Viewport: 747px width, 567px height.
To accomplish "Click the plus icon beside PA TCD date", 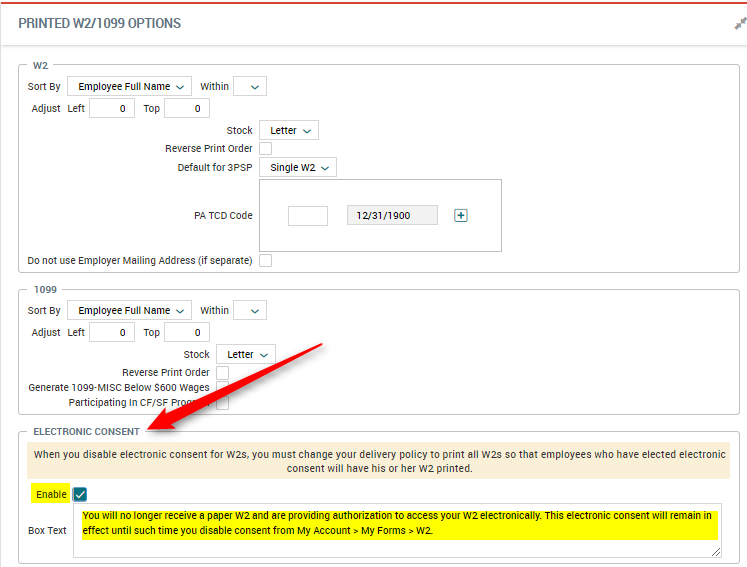I will click(x=461, y=215).
